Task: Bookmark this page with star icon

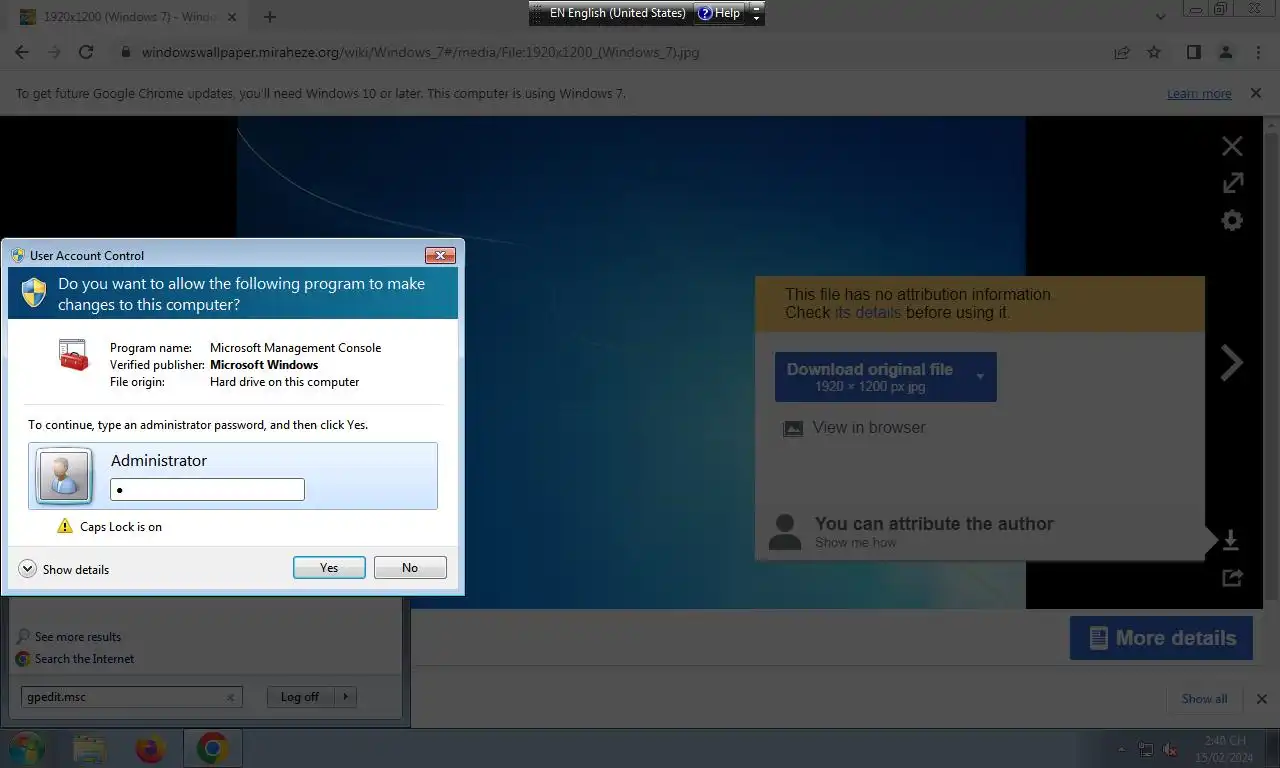Action: (x=1154, y=52)
